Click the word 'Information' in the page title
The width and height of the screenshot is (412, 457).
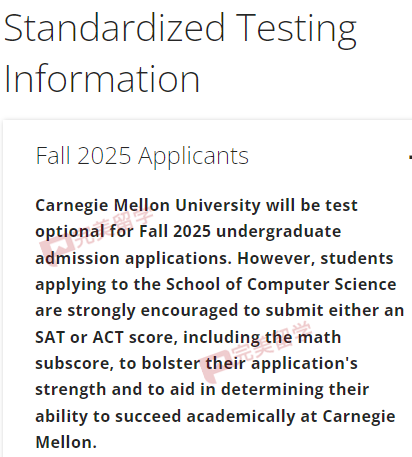(x=102, y=79)
